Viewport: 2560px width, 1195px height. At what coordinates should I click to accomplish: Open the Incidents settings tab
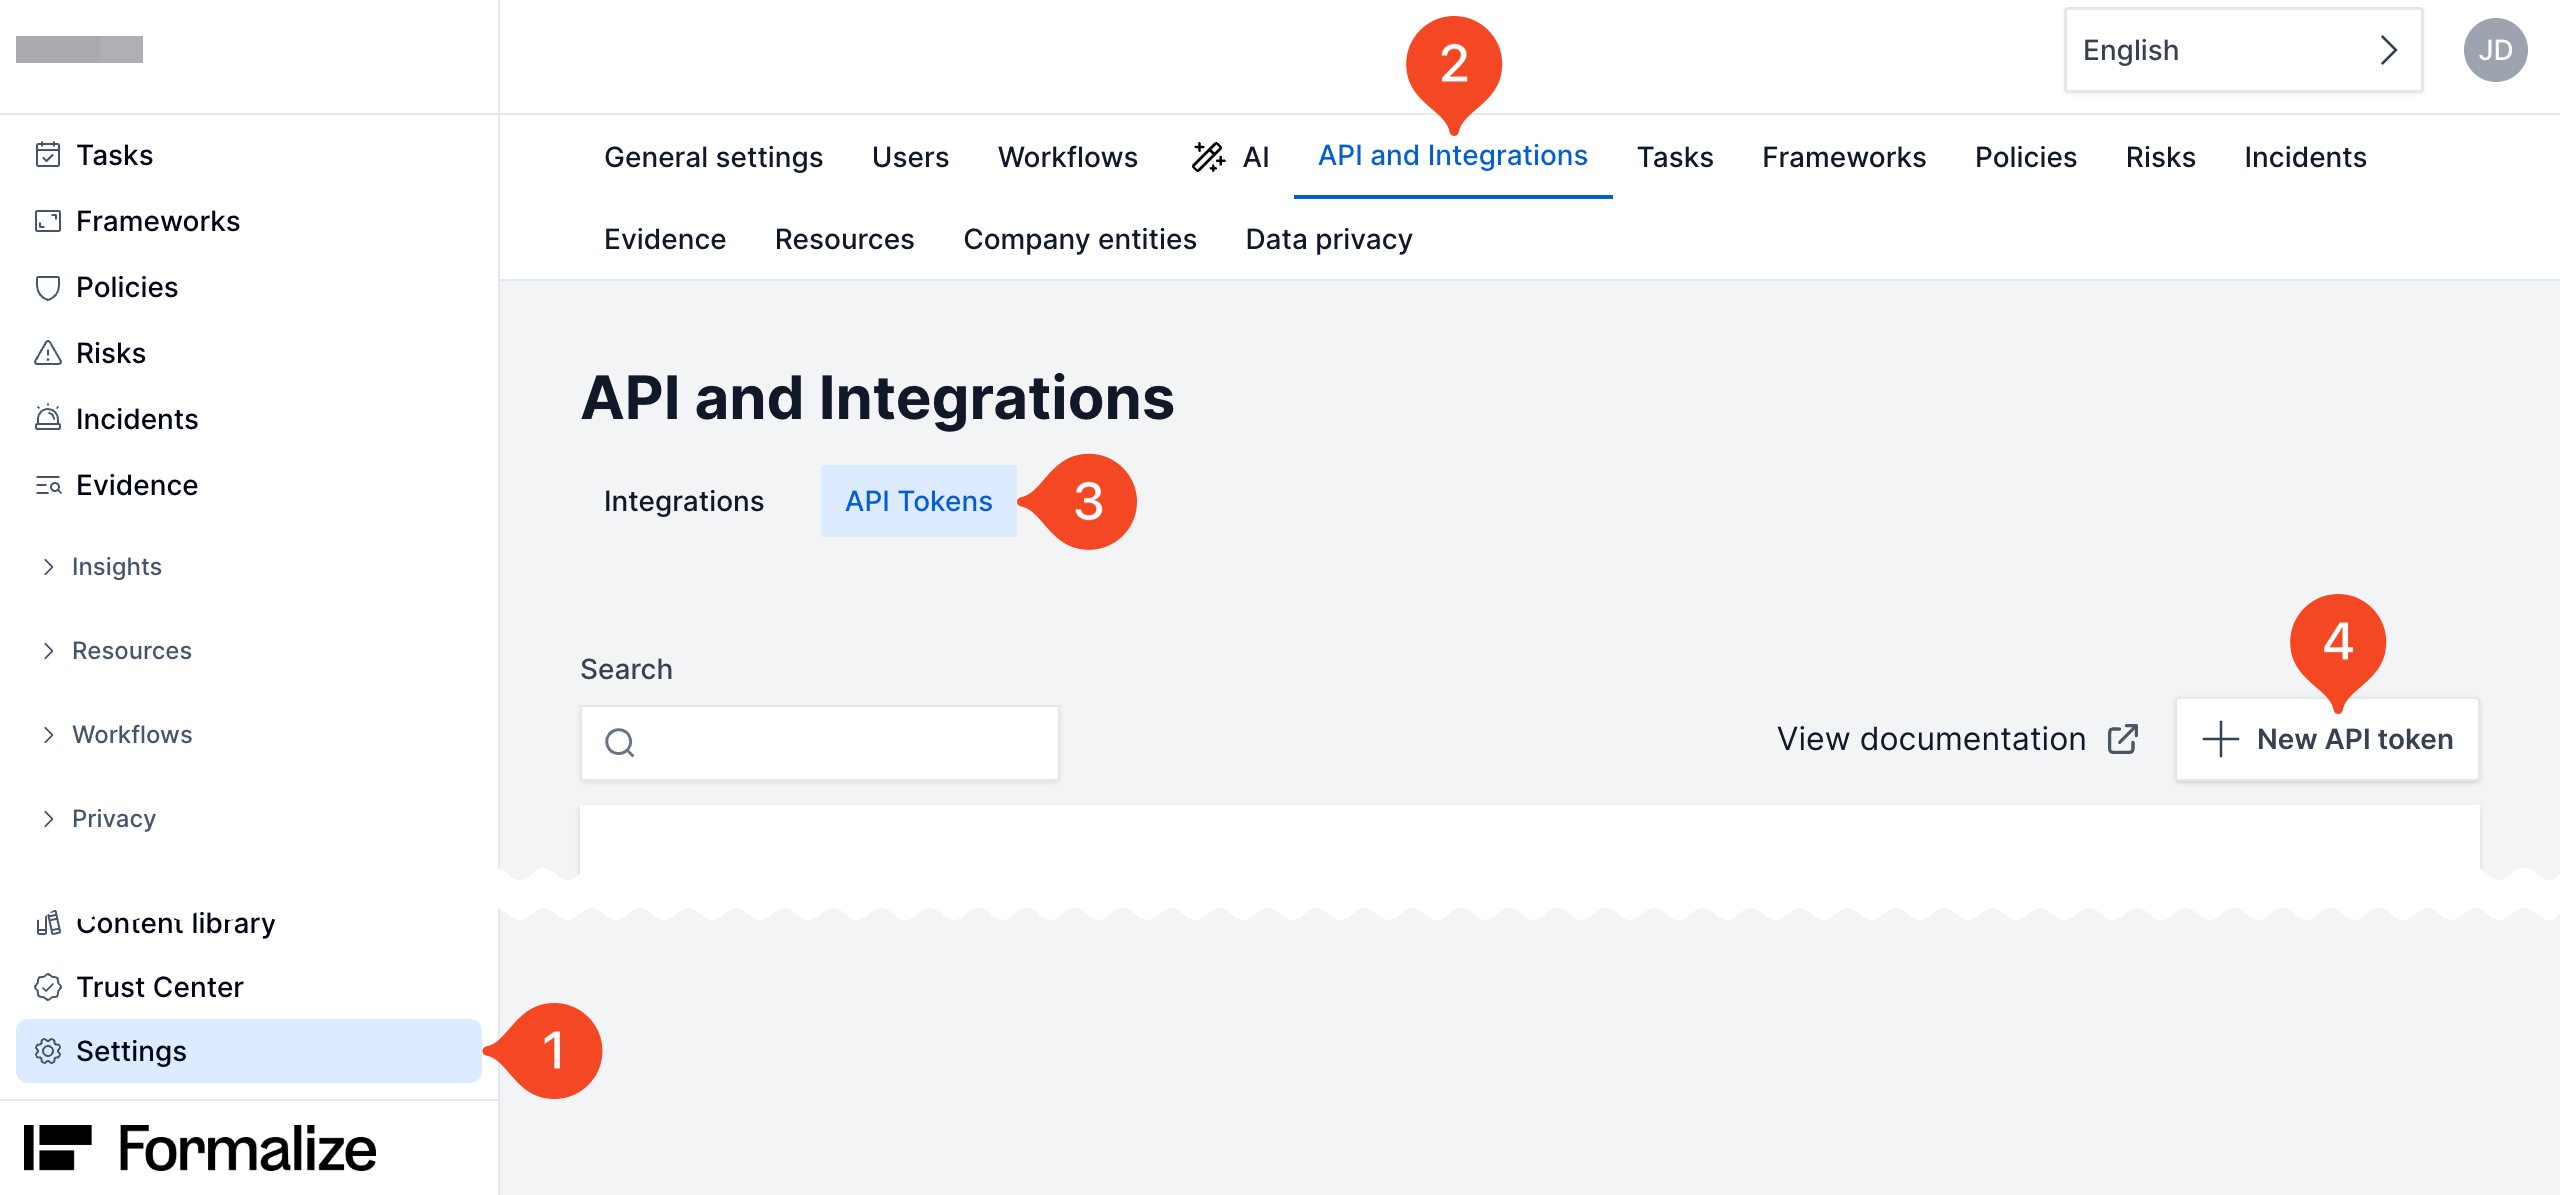[2305, 157]
